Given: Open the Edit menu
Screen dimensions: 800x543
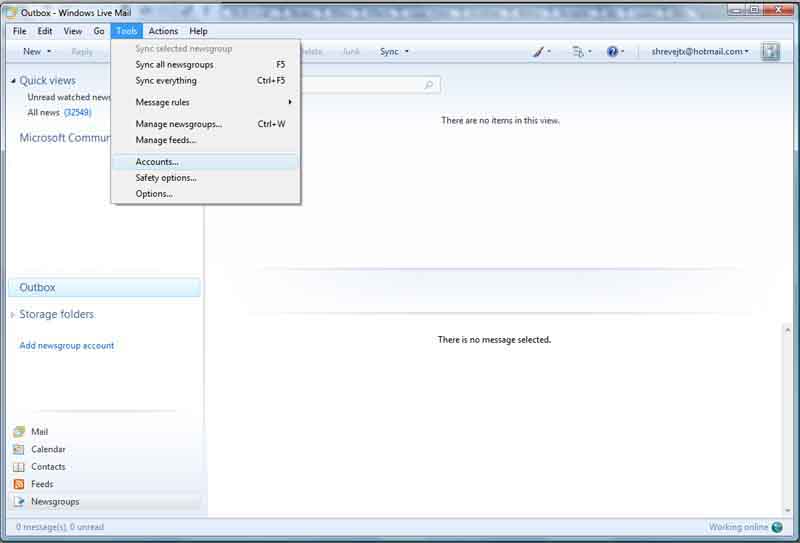Looking at the screenshot, I should pyautogui.click(x=45, y=31).
